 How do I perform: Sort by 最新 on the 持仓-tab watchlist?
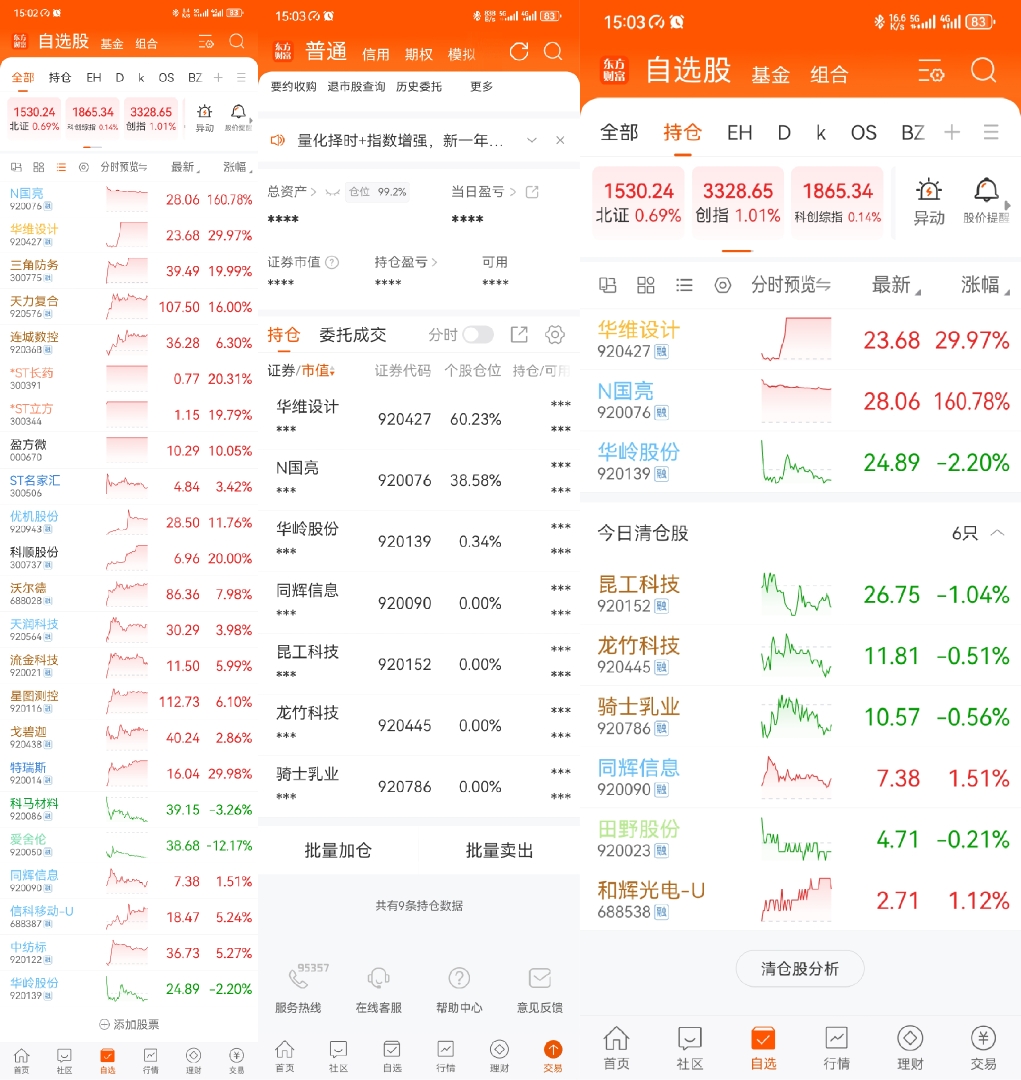pyautogui.click(x=895, y=284)
